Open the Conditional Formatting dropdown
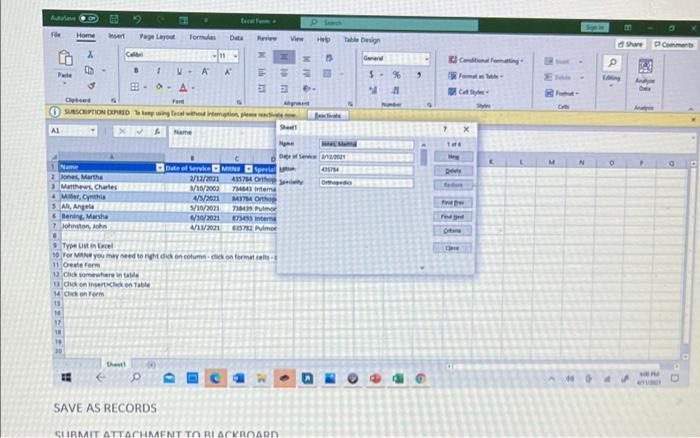The height and width of the screenshot is (438, 700). coord(486,60)
